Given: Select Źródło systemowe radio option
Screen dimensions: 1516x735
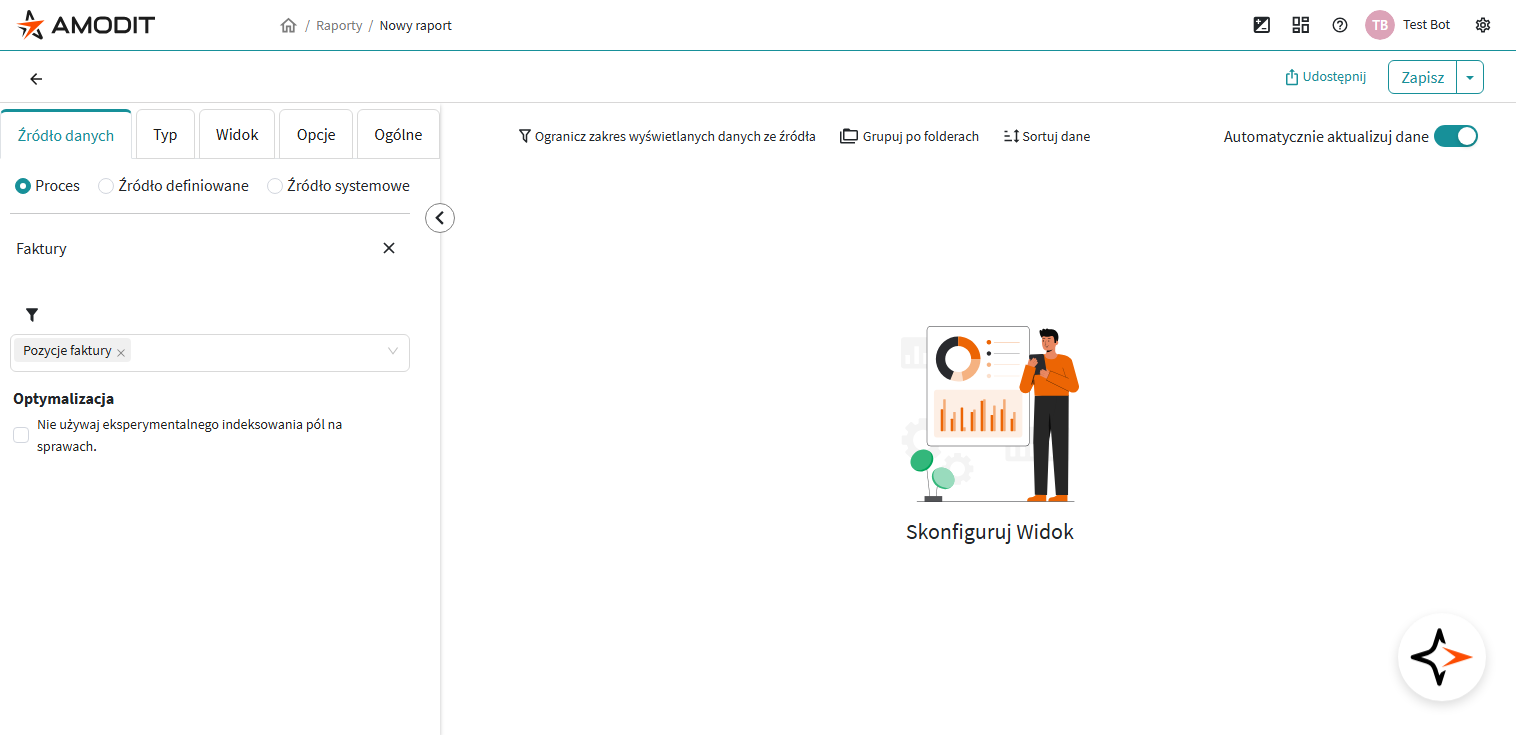Looking at the screenshot, I should pos(275,186).
